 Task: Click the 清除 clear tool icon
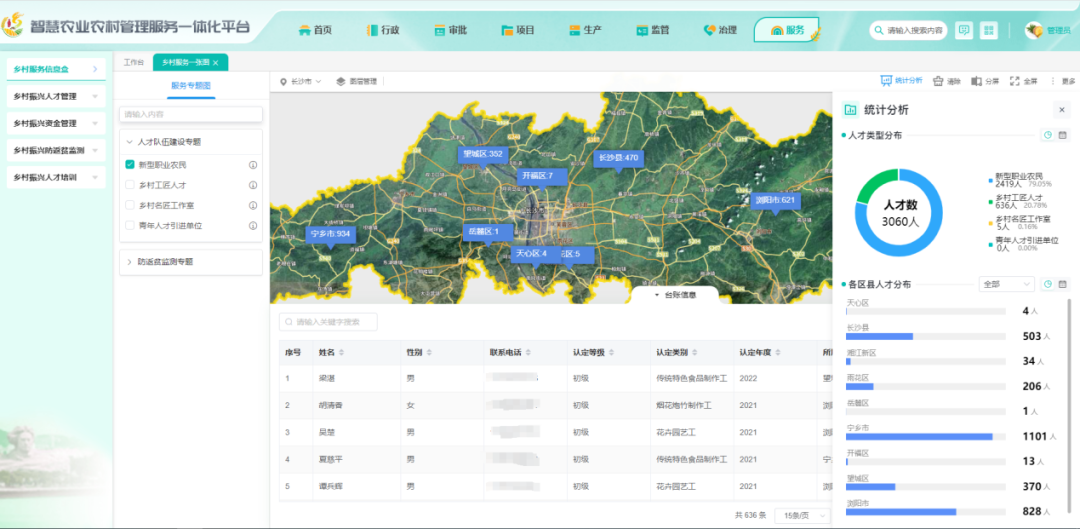pos(947,81)
